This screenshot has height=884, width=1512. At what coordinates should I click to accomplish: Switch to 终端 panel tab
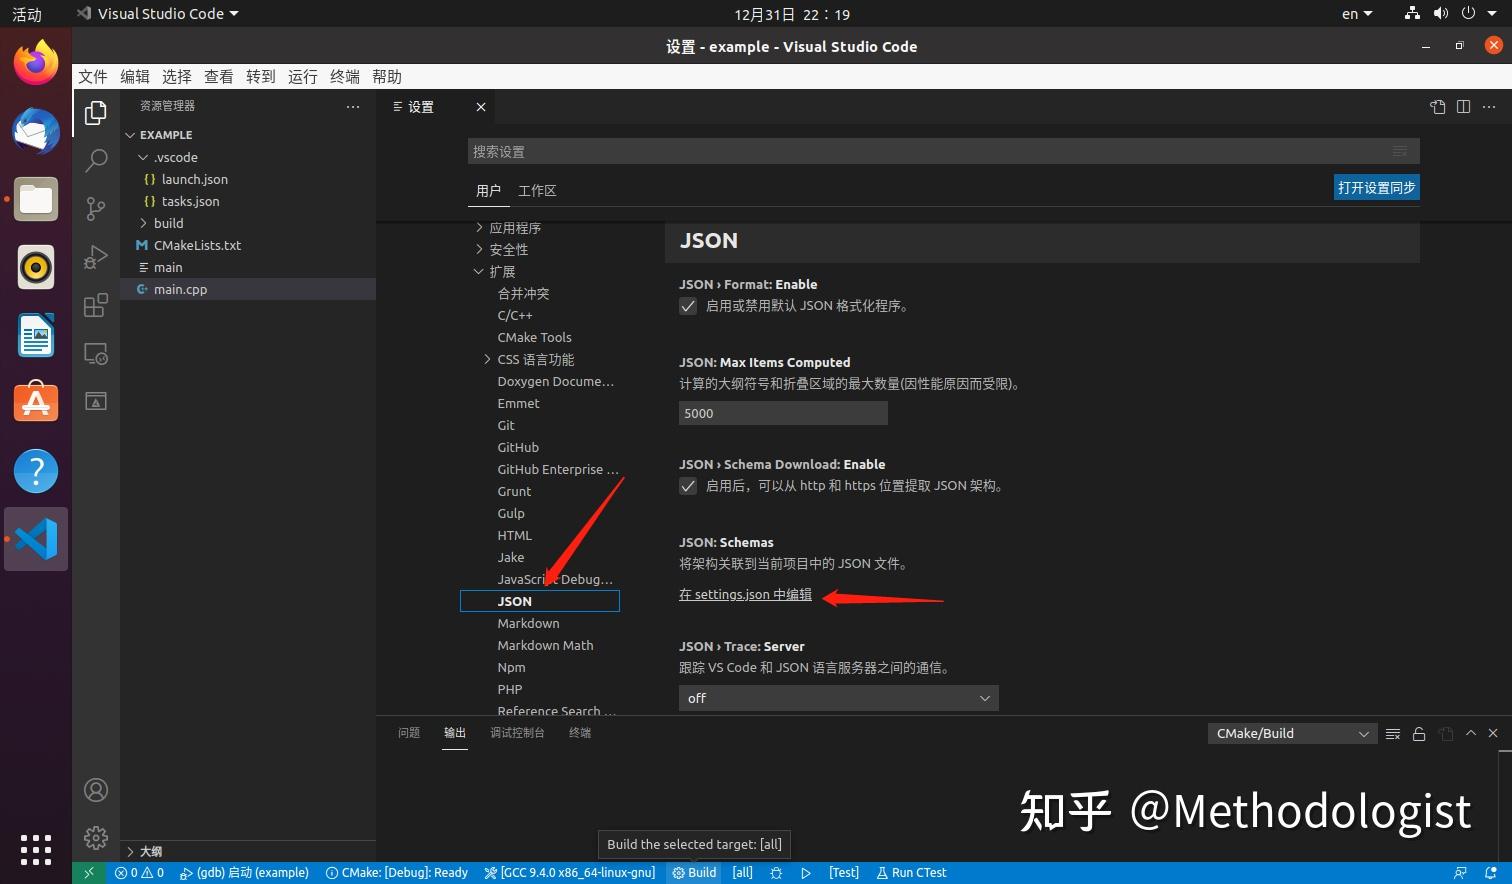(x=580, y=733)
